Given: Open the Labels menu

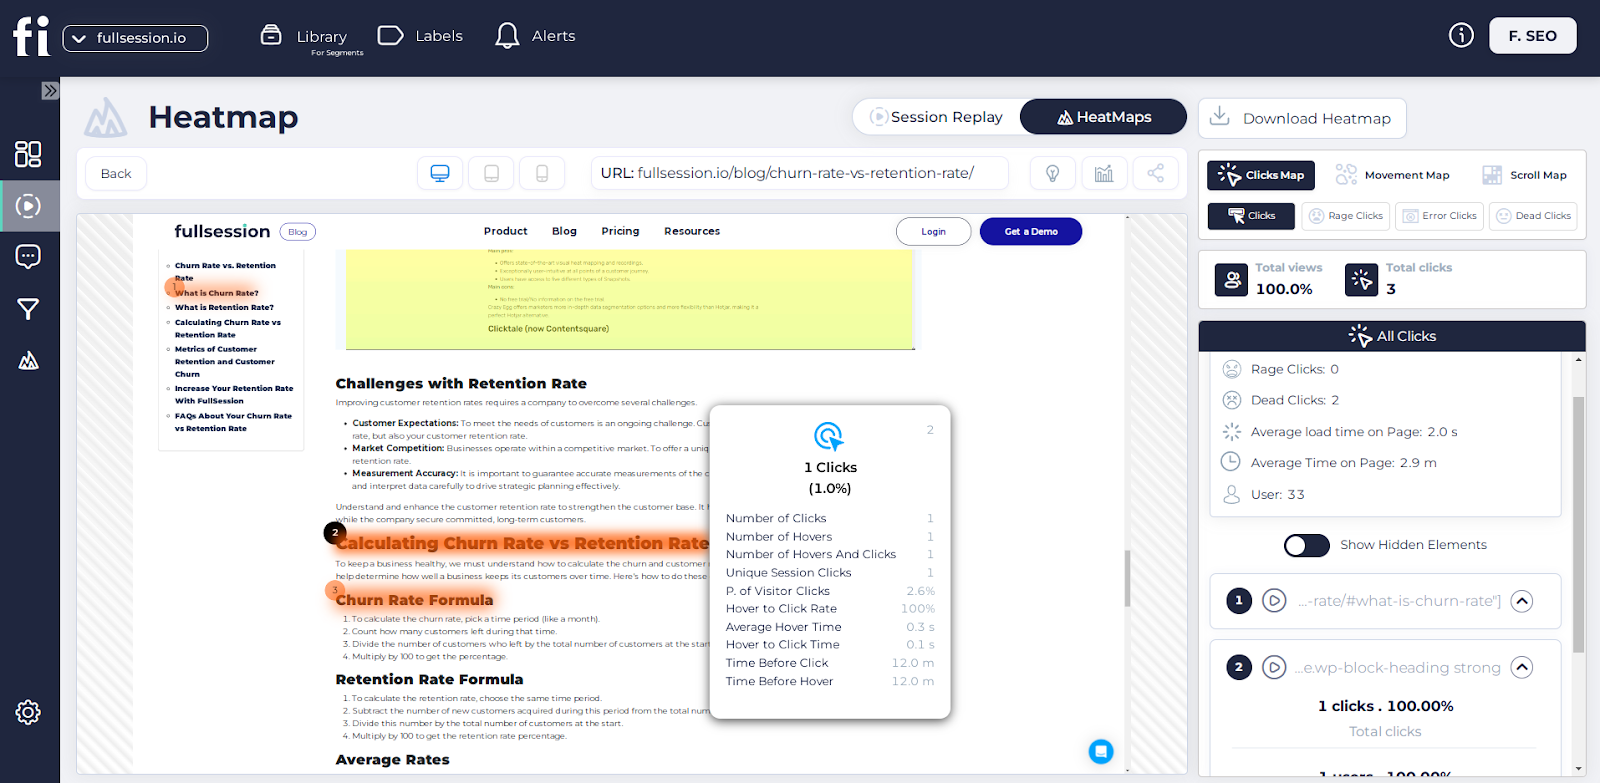Looking at the screenshot, I should tap(421, 36).
